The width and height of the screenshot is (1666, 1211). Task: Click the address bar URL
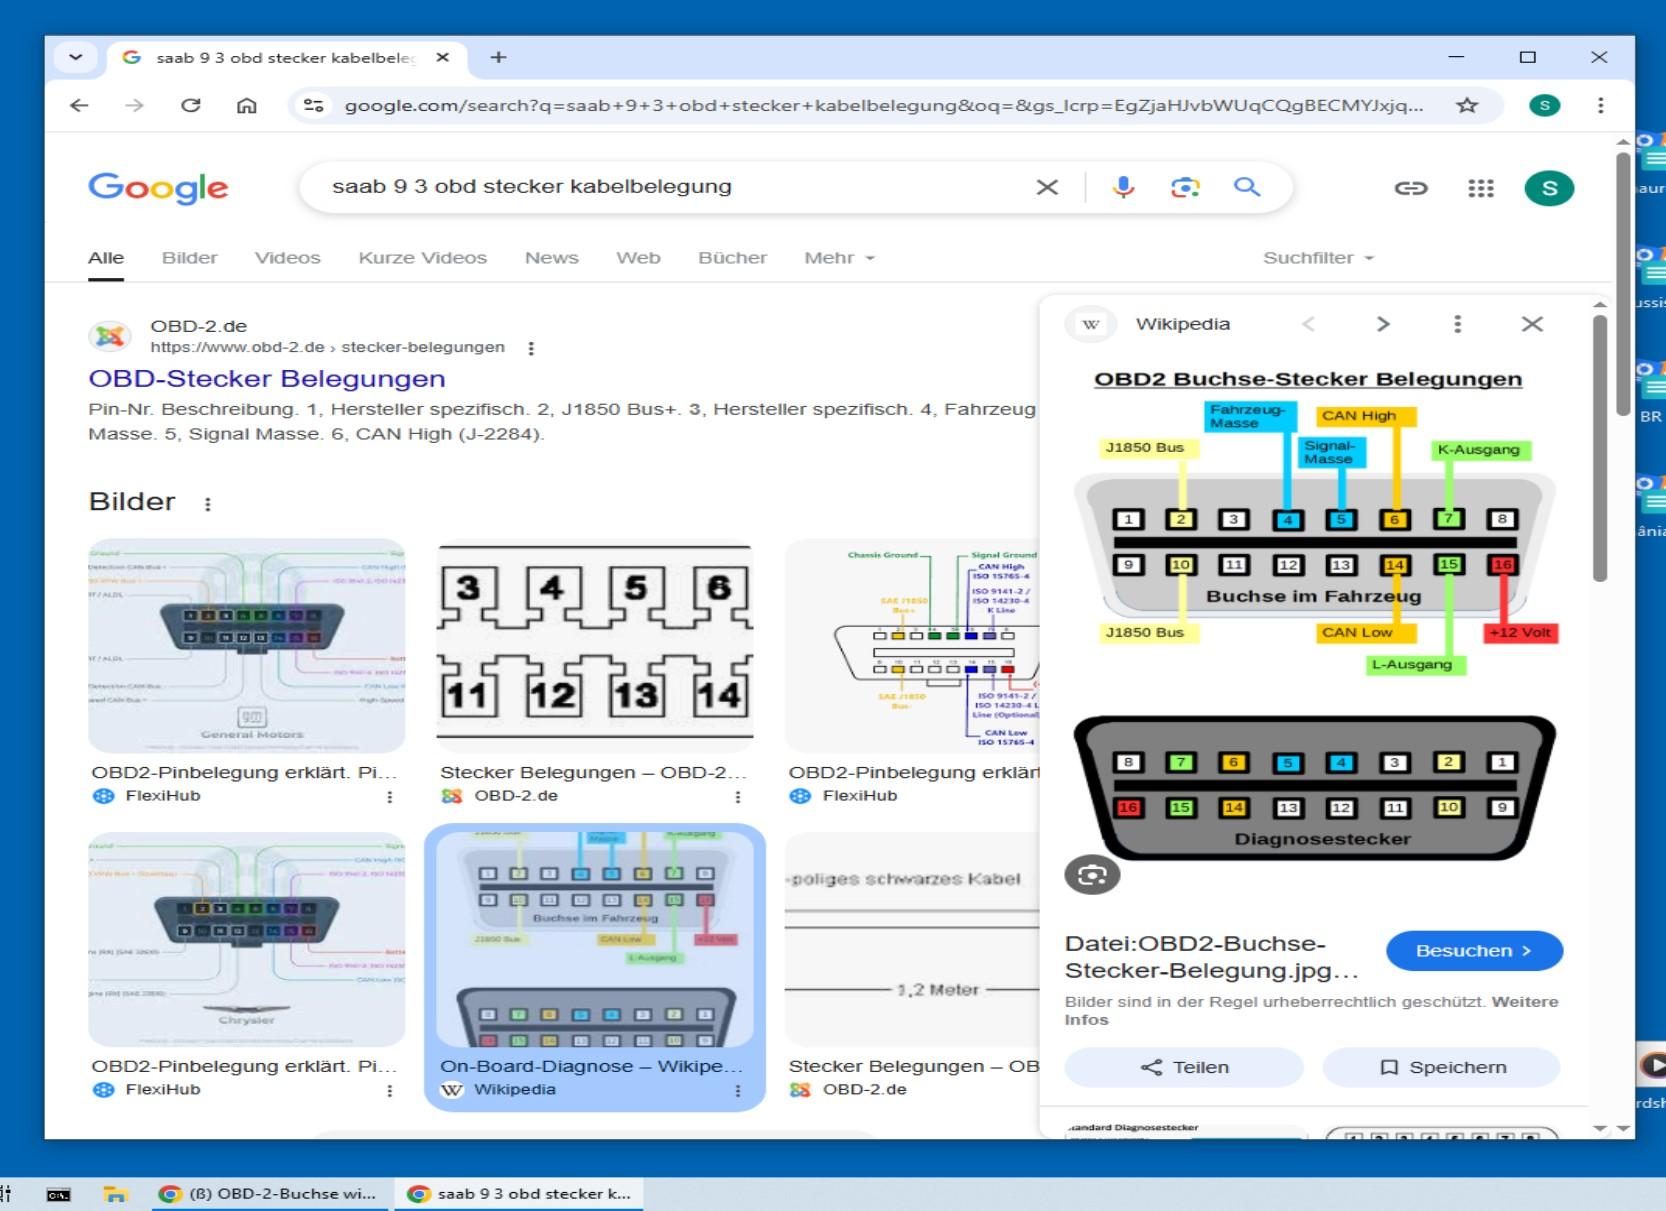coord(883,105)
